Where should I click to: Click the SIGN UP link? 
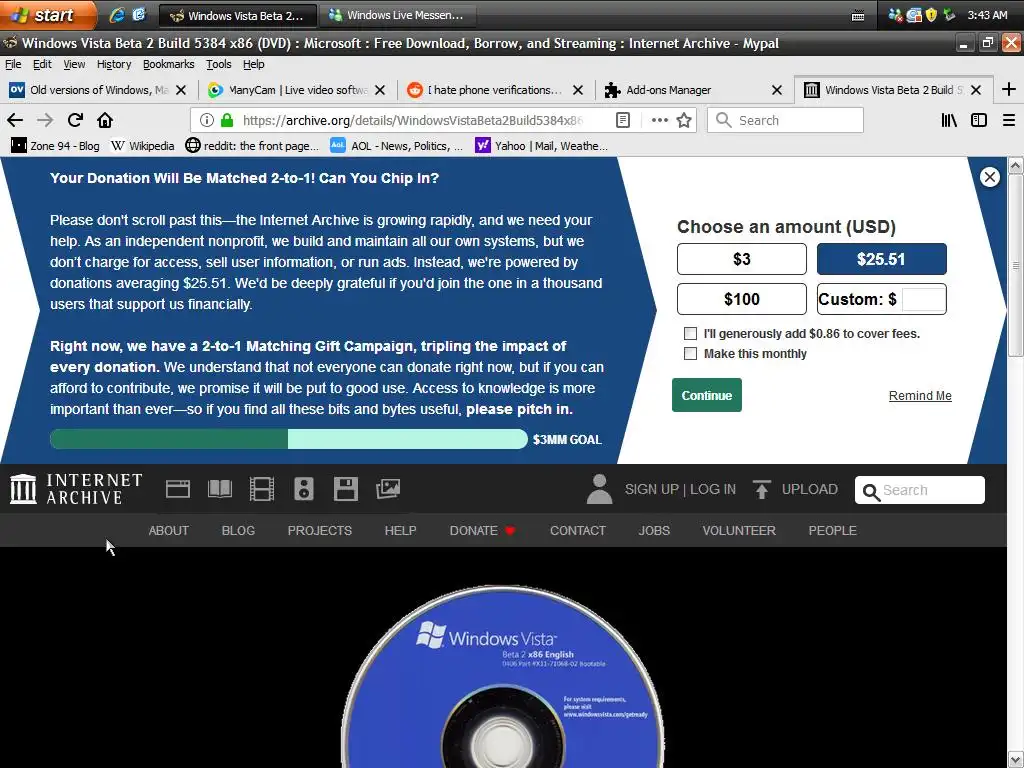[651, 489]
